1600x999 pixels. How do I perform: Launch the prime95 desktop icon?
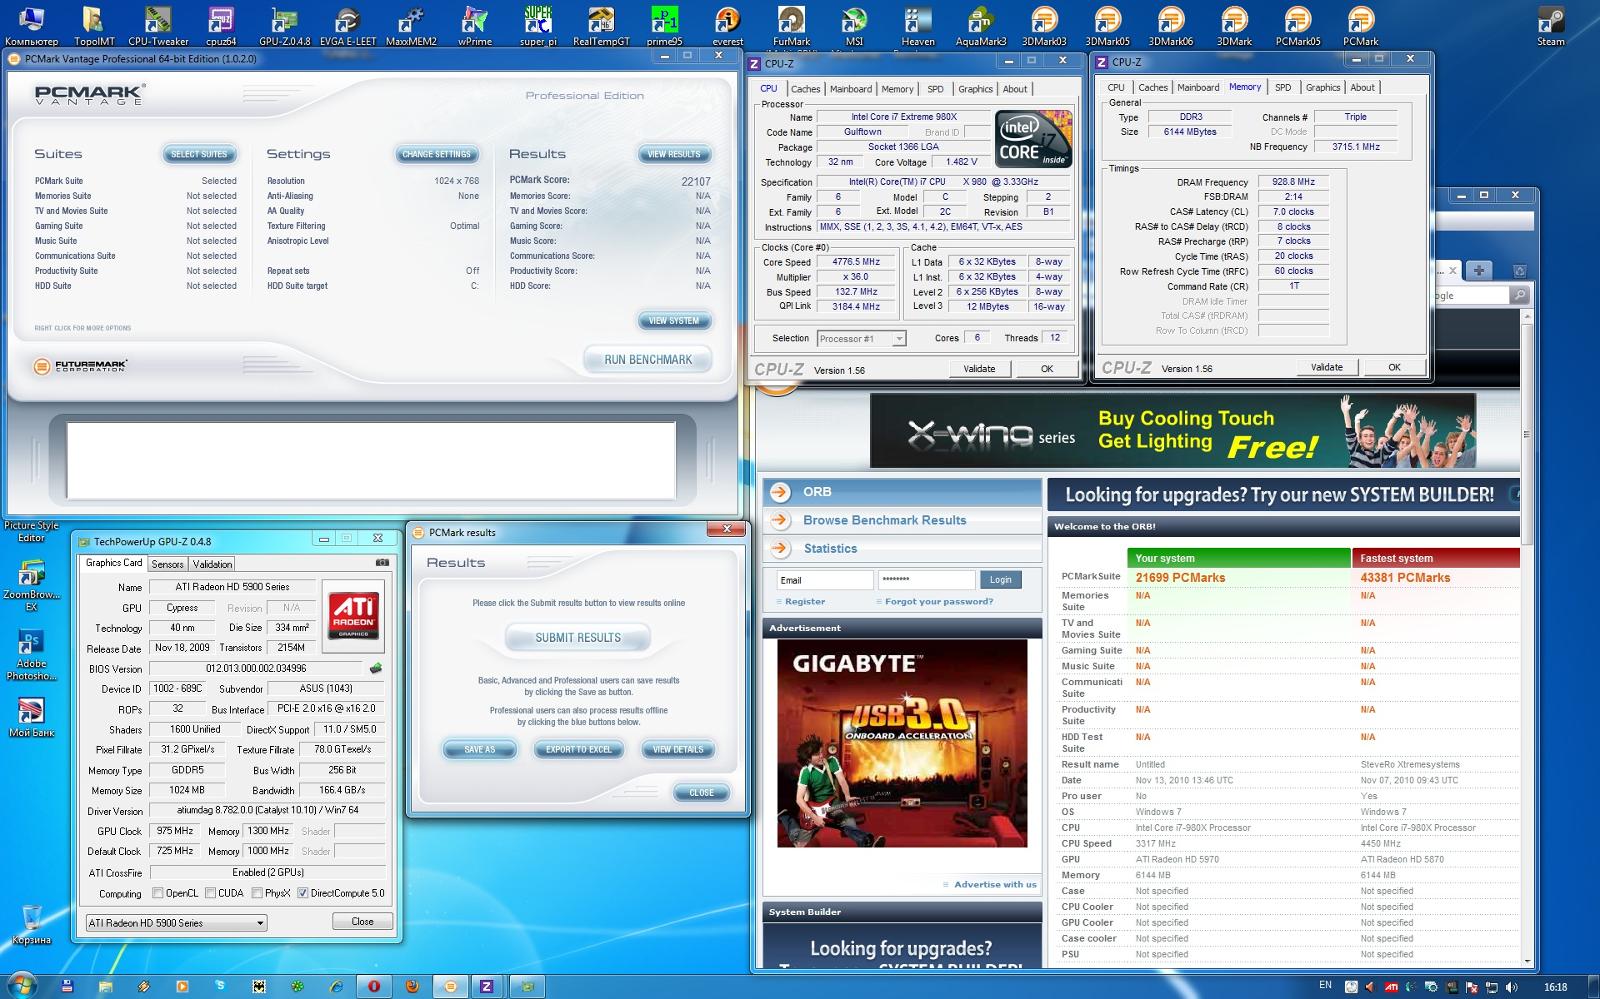(x=664, y=26)
